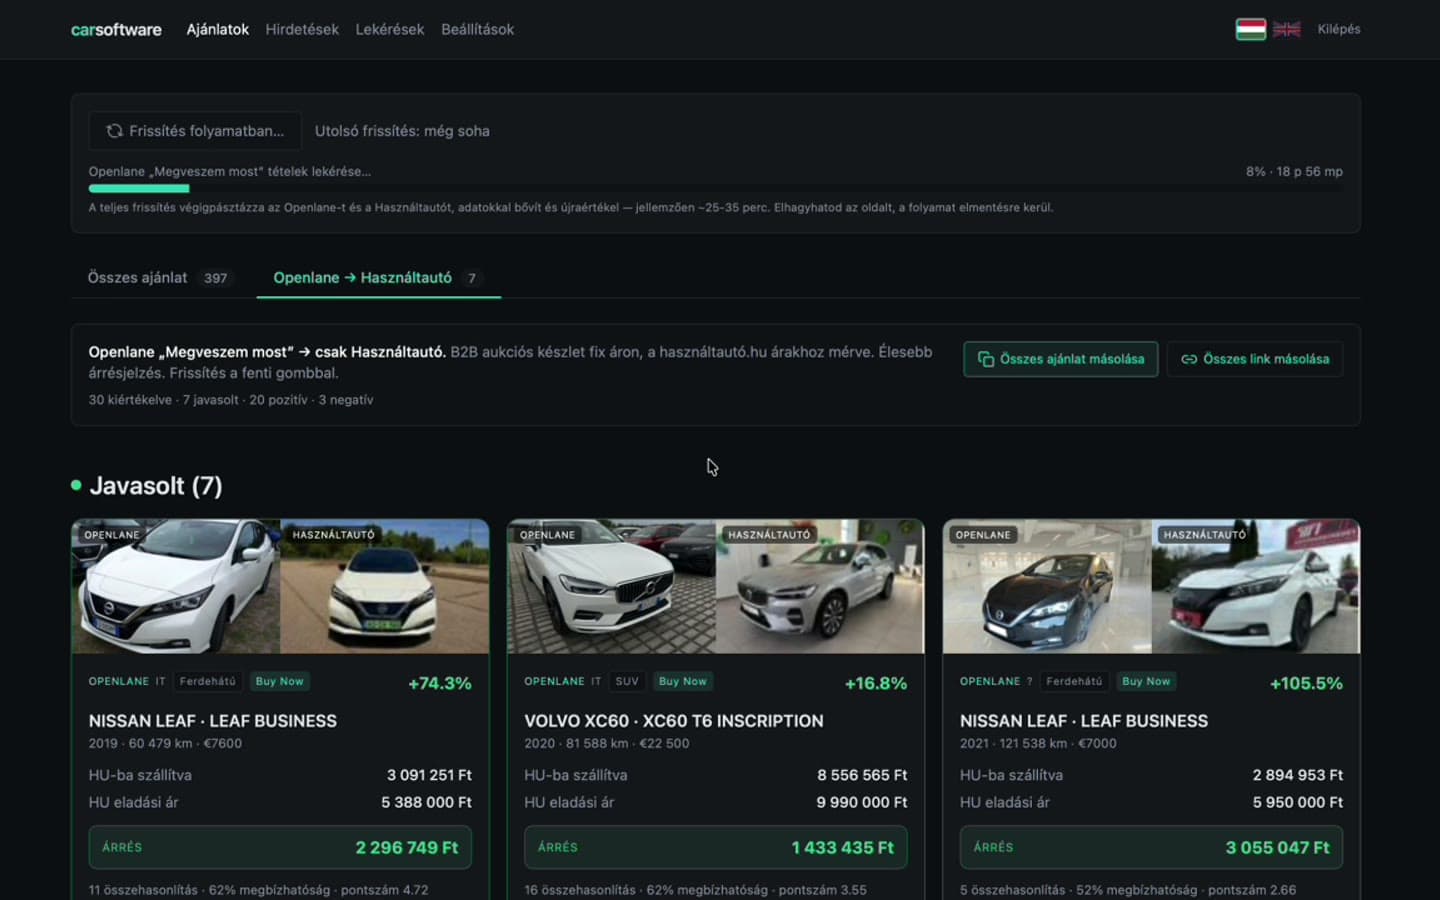
Task: Click the Ferdehátú tag on the 2019 Leaf
Action: pos(208,681)
